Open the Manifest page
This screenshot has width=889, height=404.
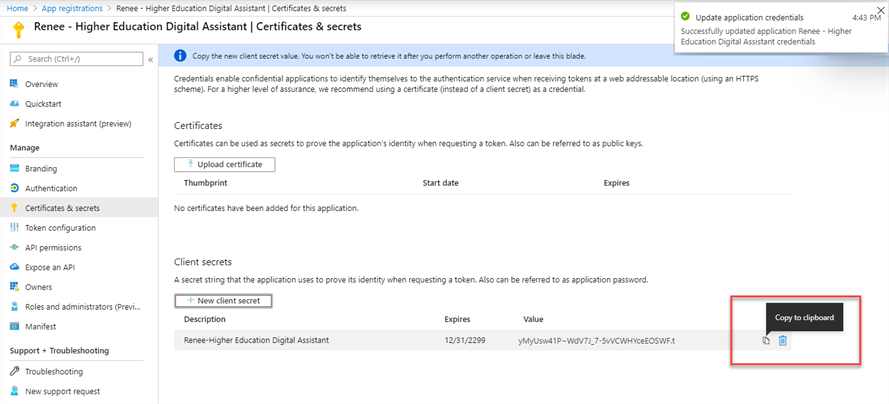[x=40, y=326]
